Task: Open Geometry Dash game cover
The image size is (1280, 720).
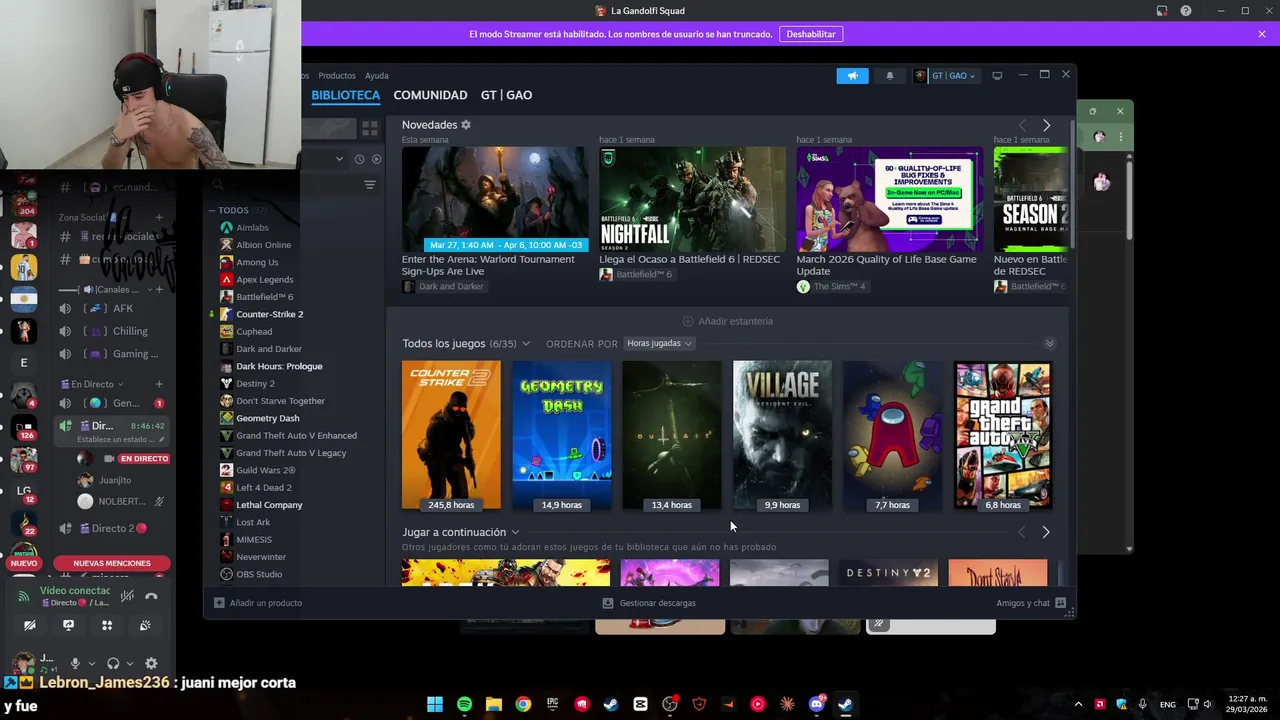Action: tap(561, 436)
